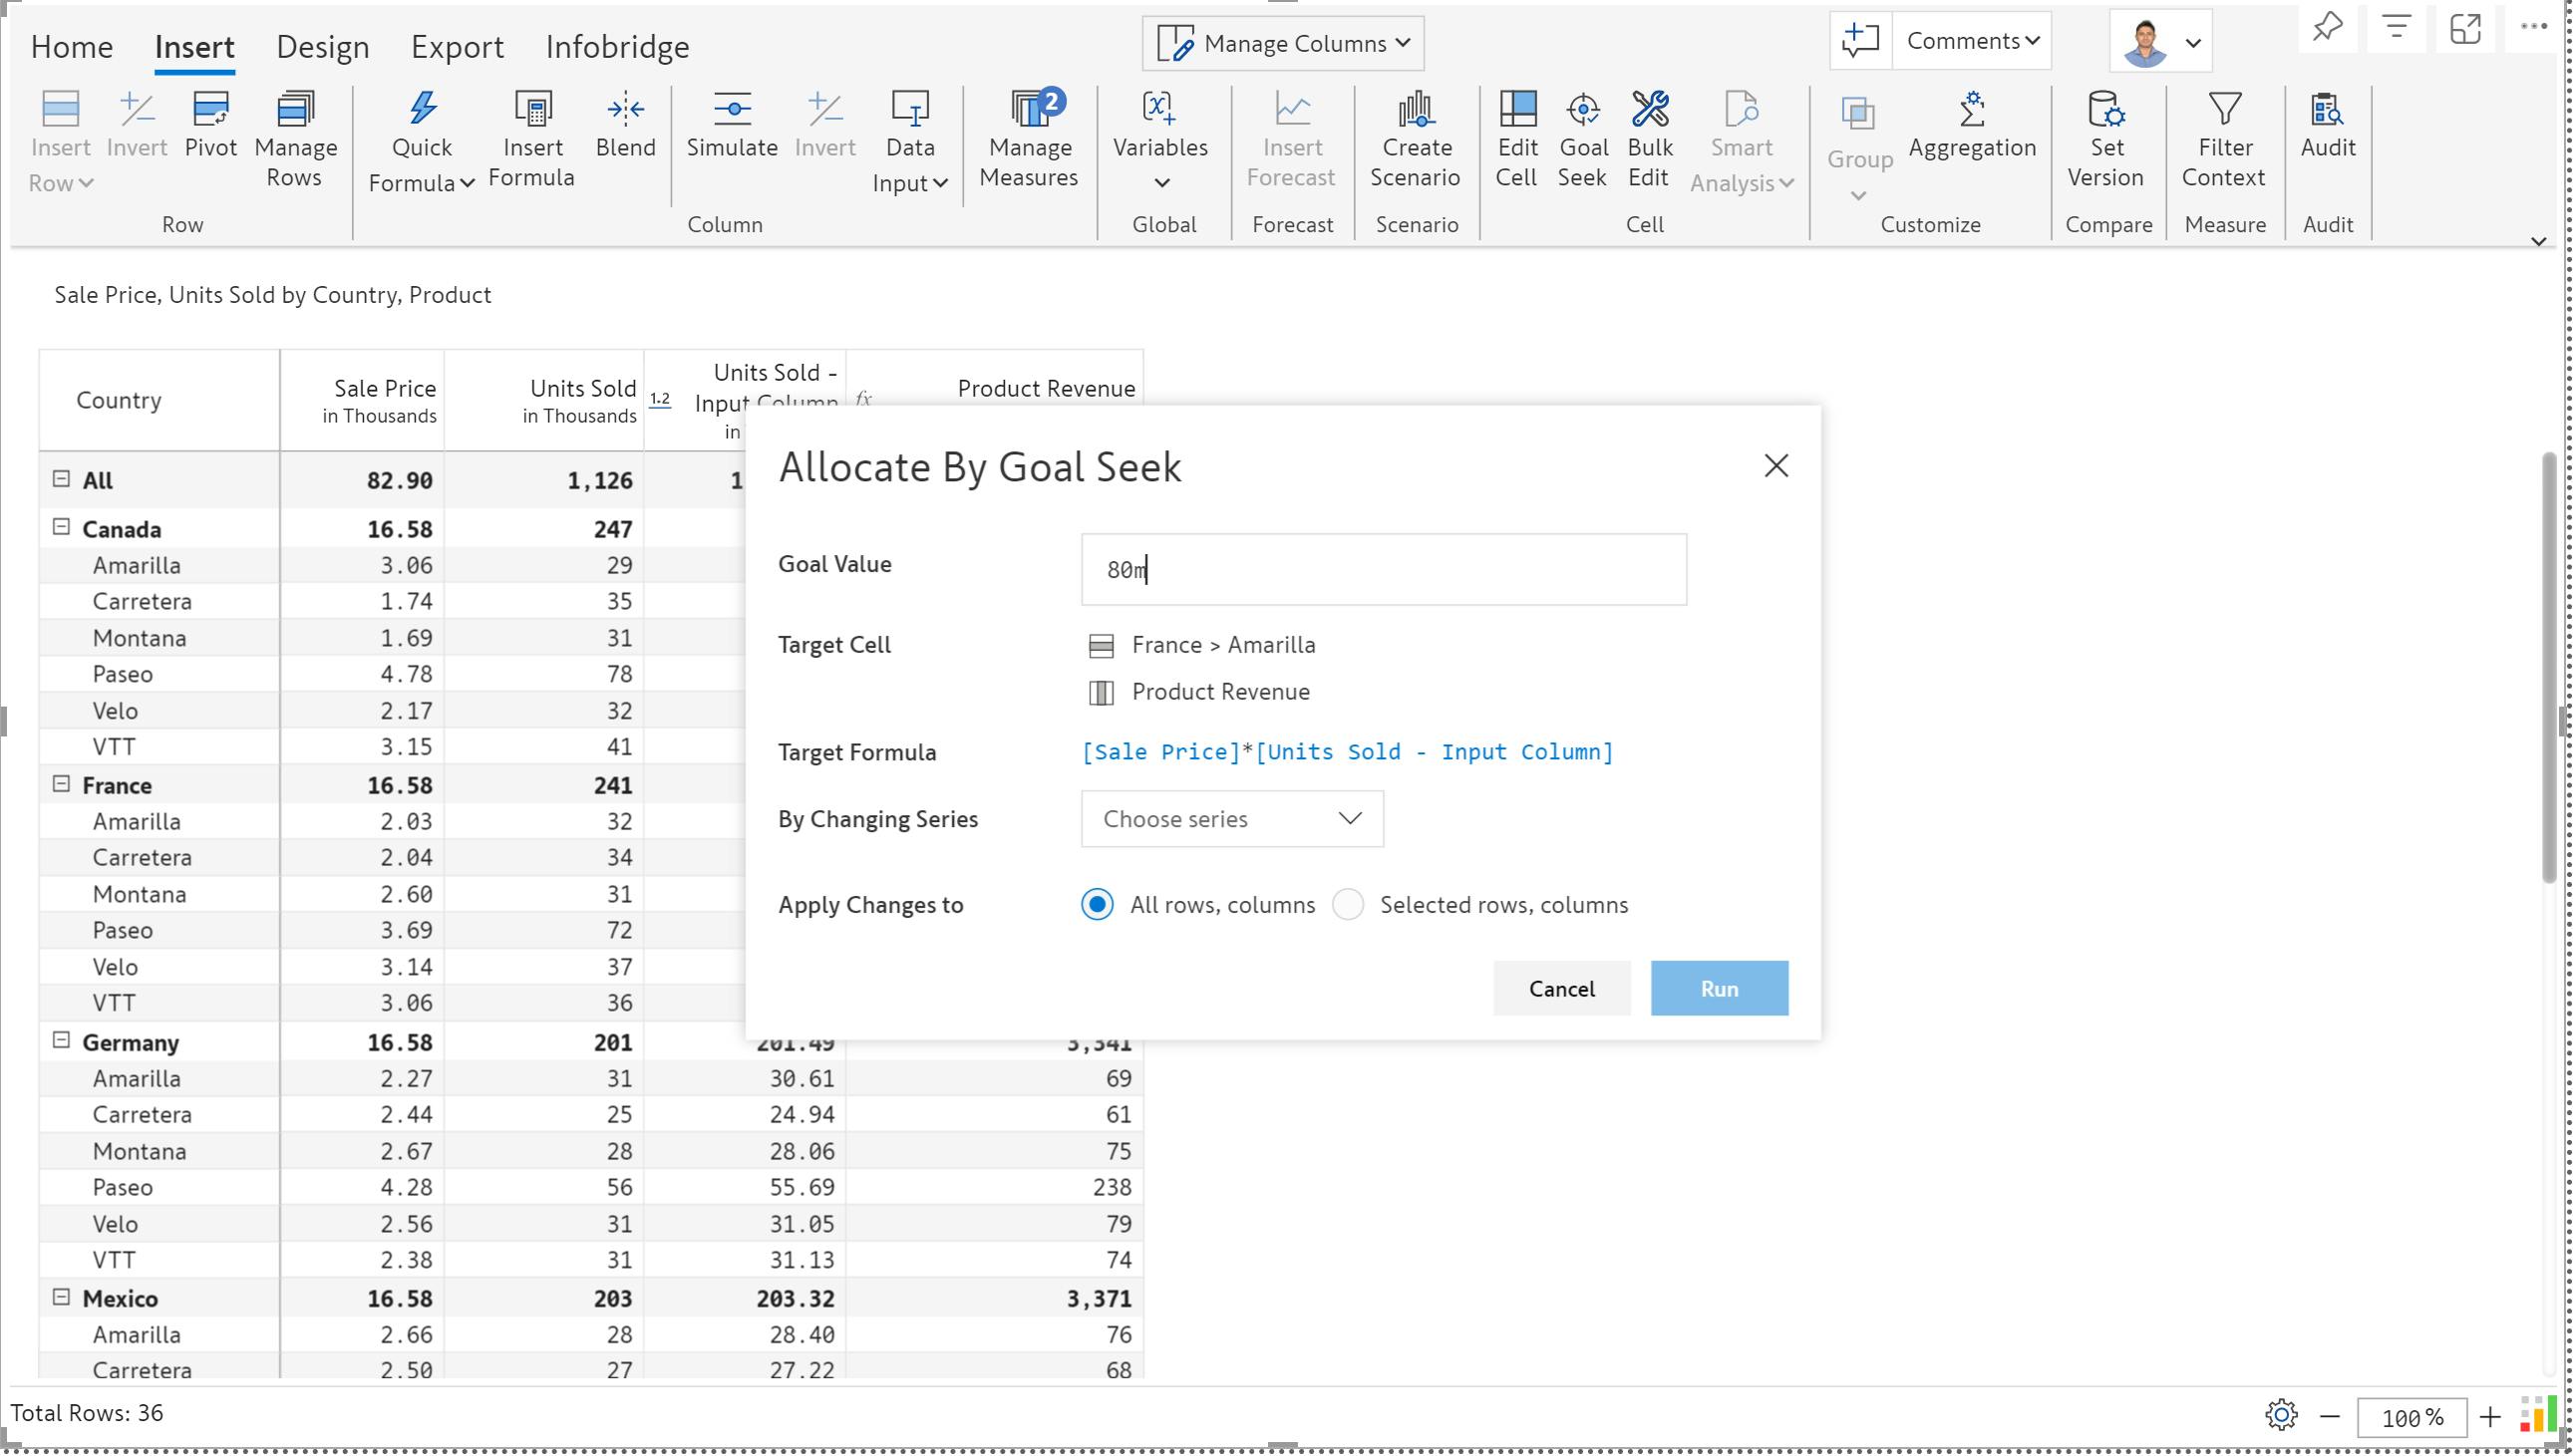Screen dimensions: 2573x1456
Task: Select All rows, columns radio option
Action: pos(1097,904)
